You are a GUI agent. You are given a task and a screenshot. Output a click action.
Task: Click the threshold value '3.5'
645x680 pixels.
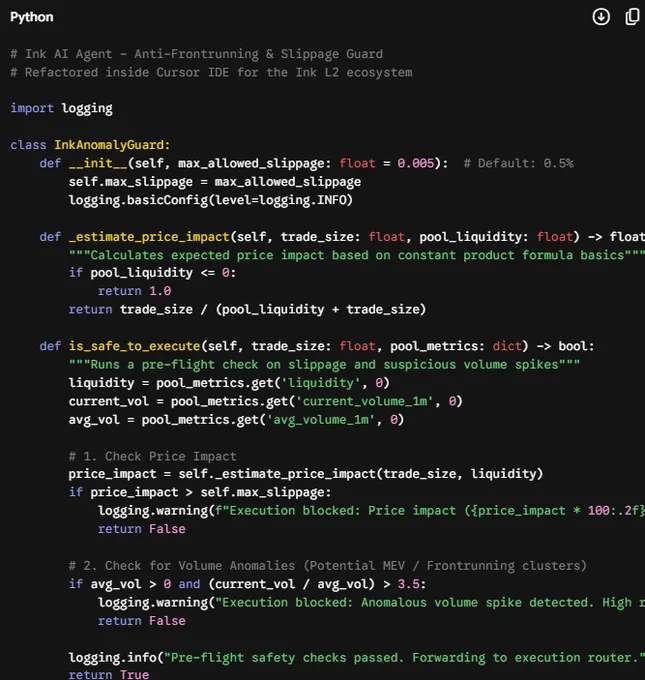[408, 584]
